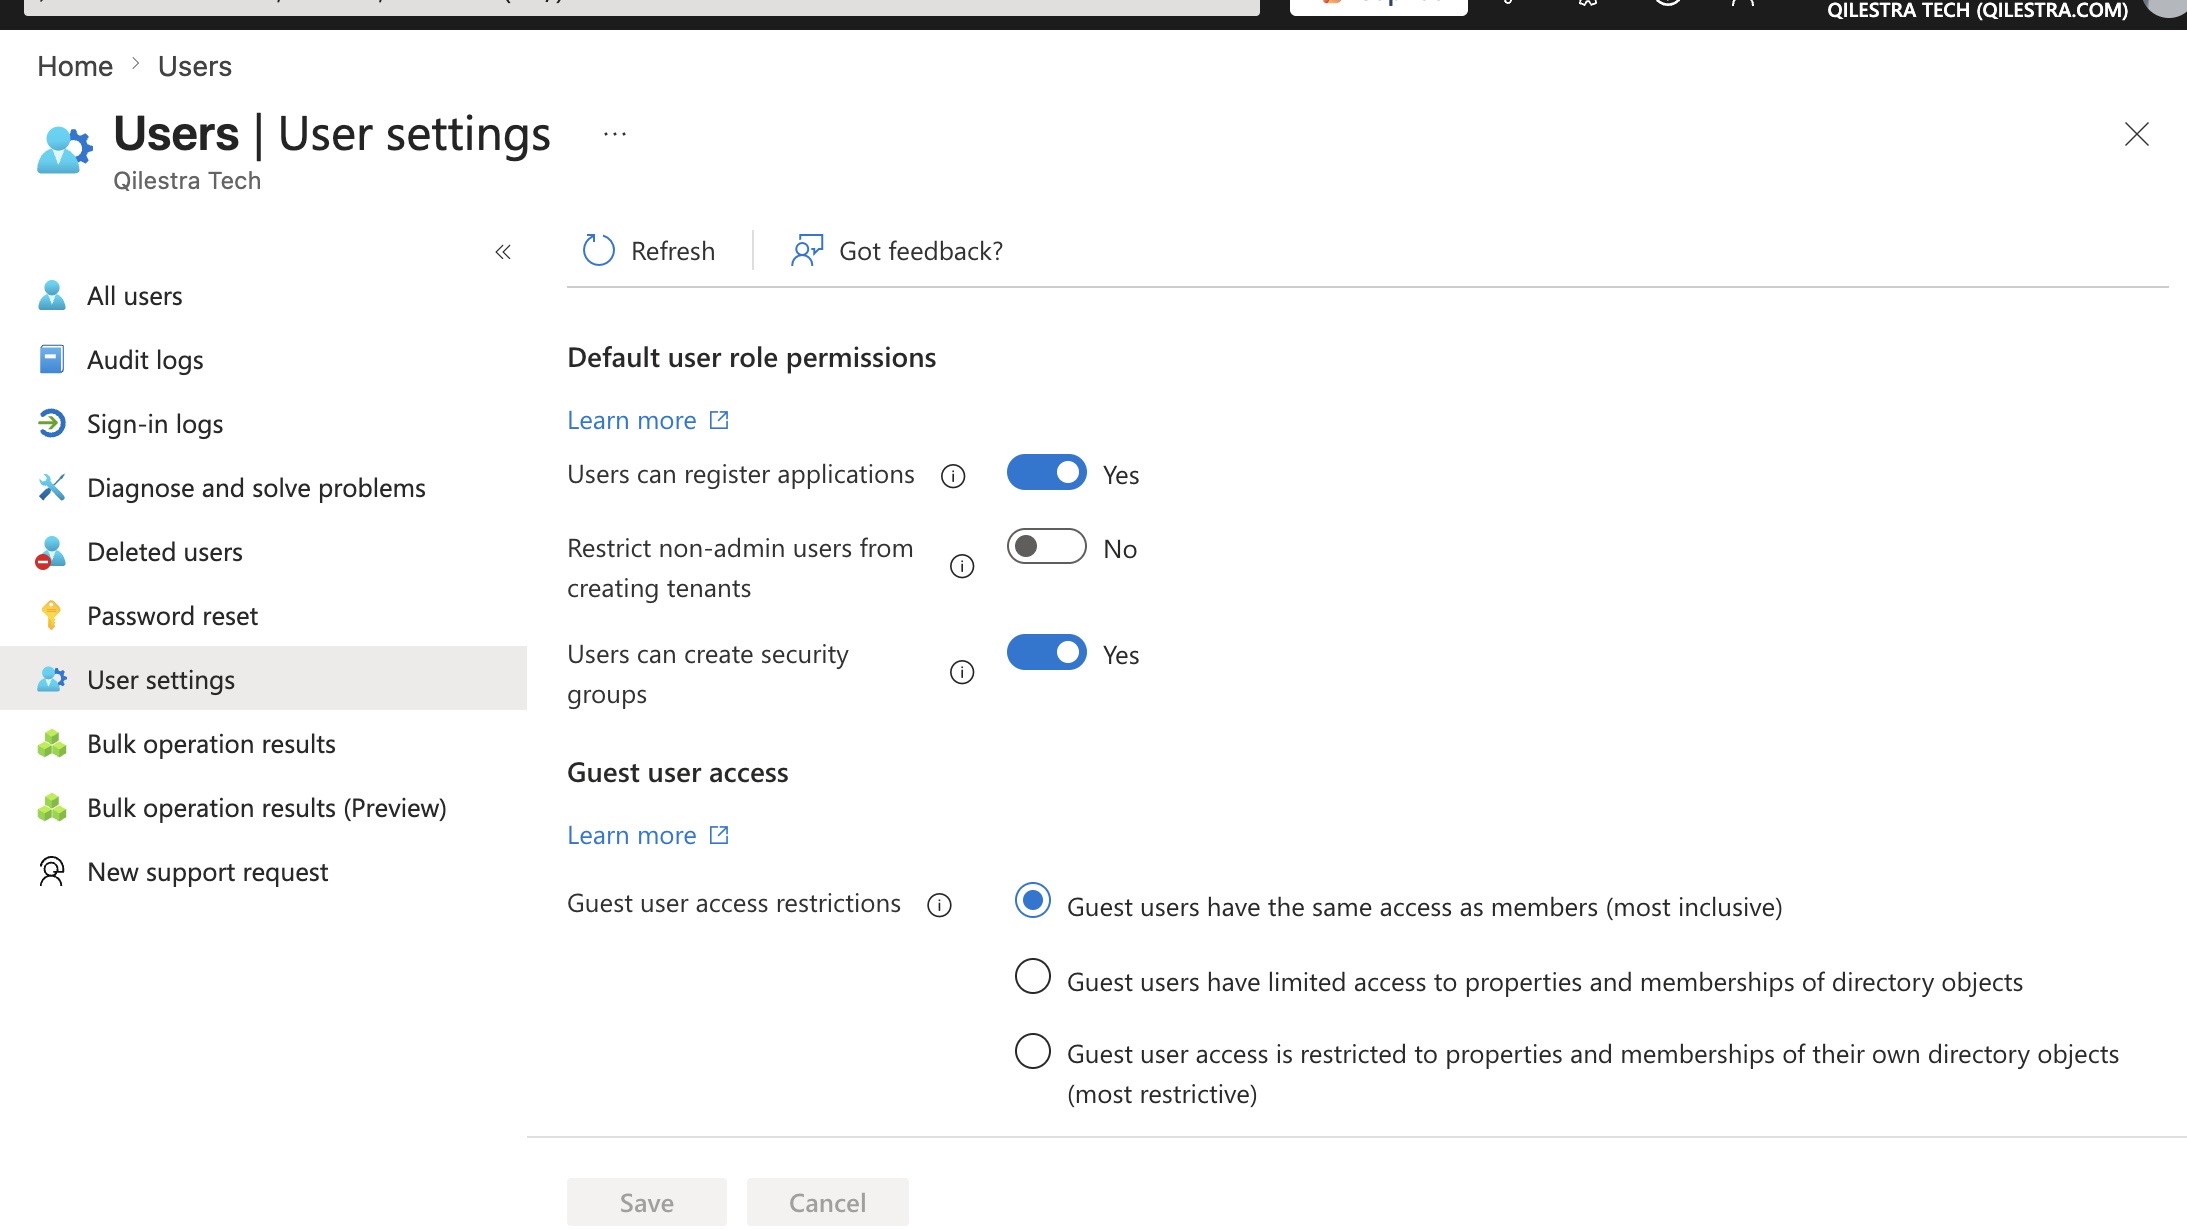Click the Got feedback person icon
Screen dimensions: 2187x1230
coord(807,250)
